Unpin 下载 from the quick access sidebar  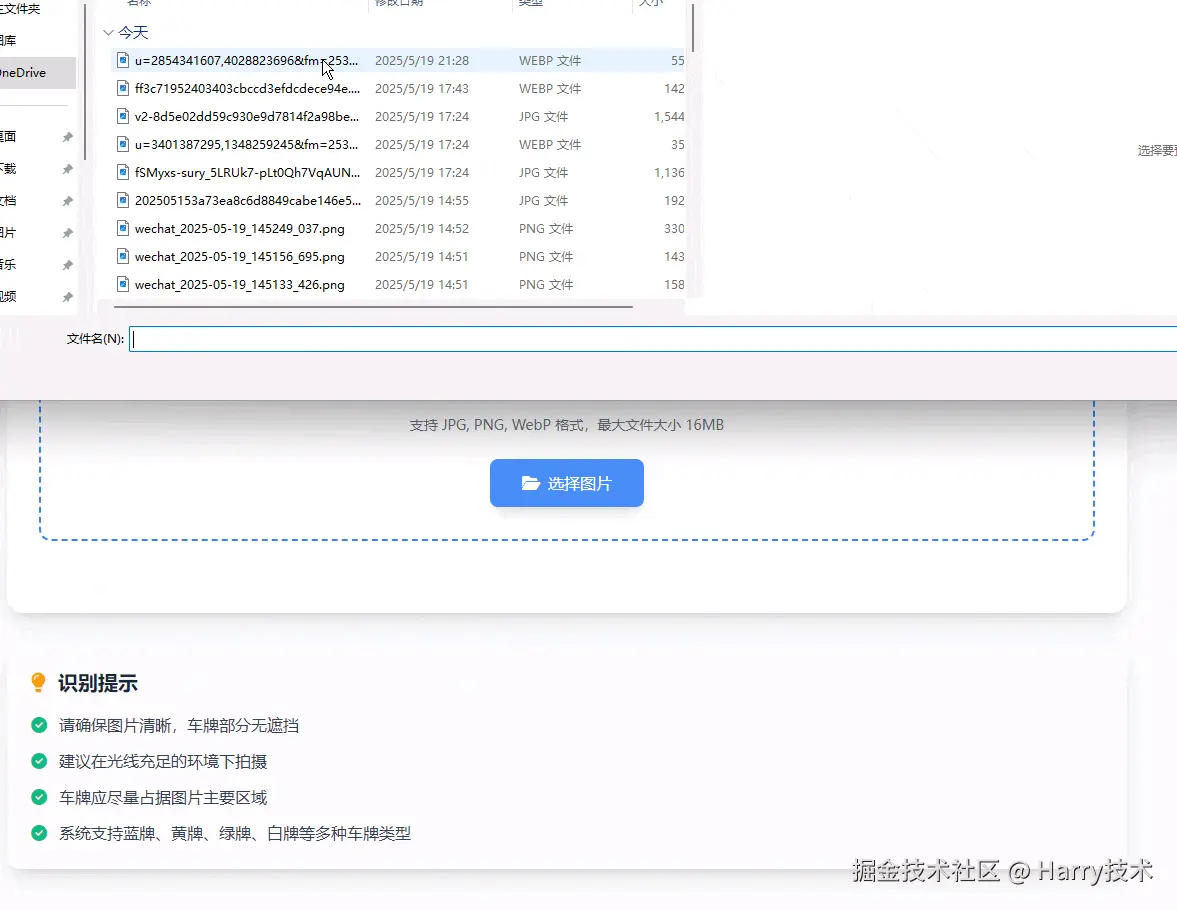67,167
